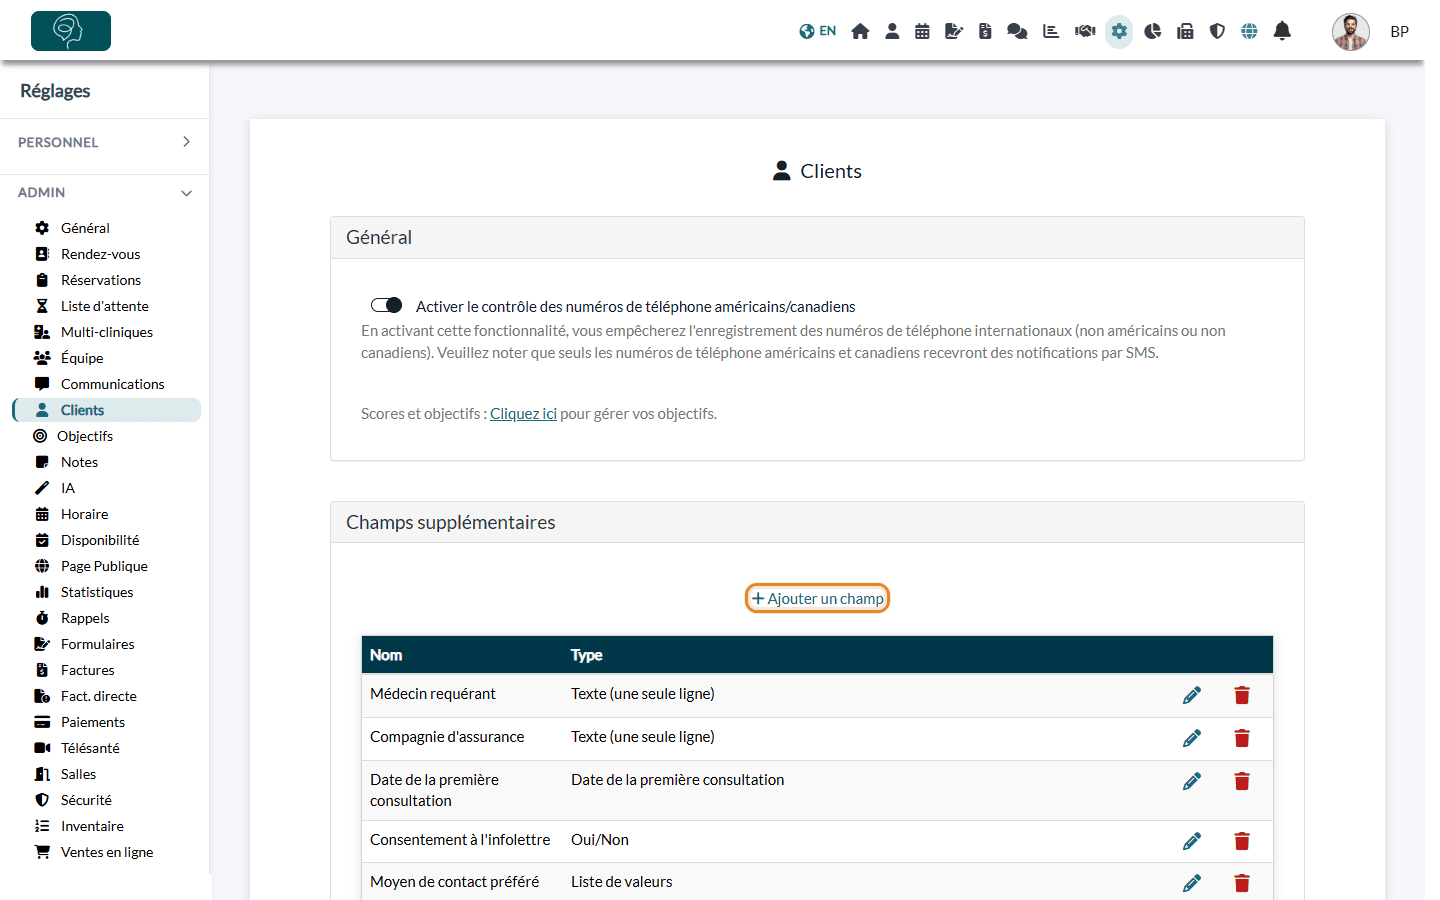Select Objectifs in the admin menu

click(x=85, y=436)
